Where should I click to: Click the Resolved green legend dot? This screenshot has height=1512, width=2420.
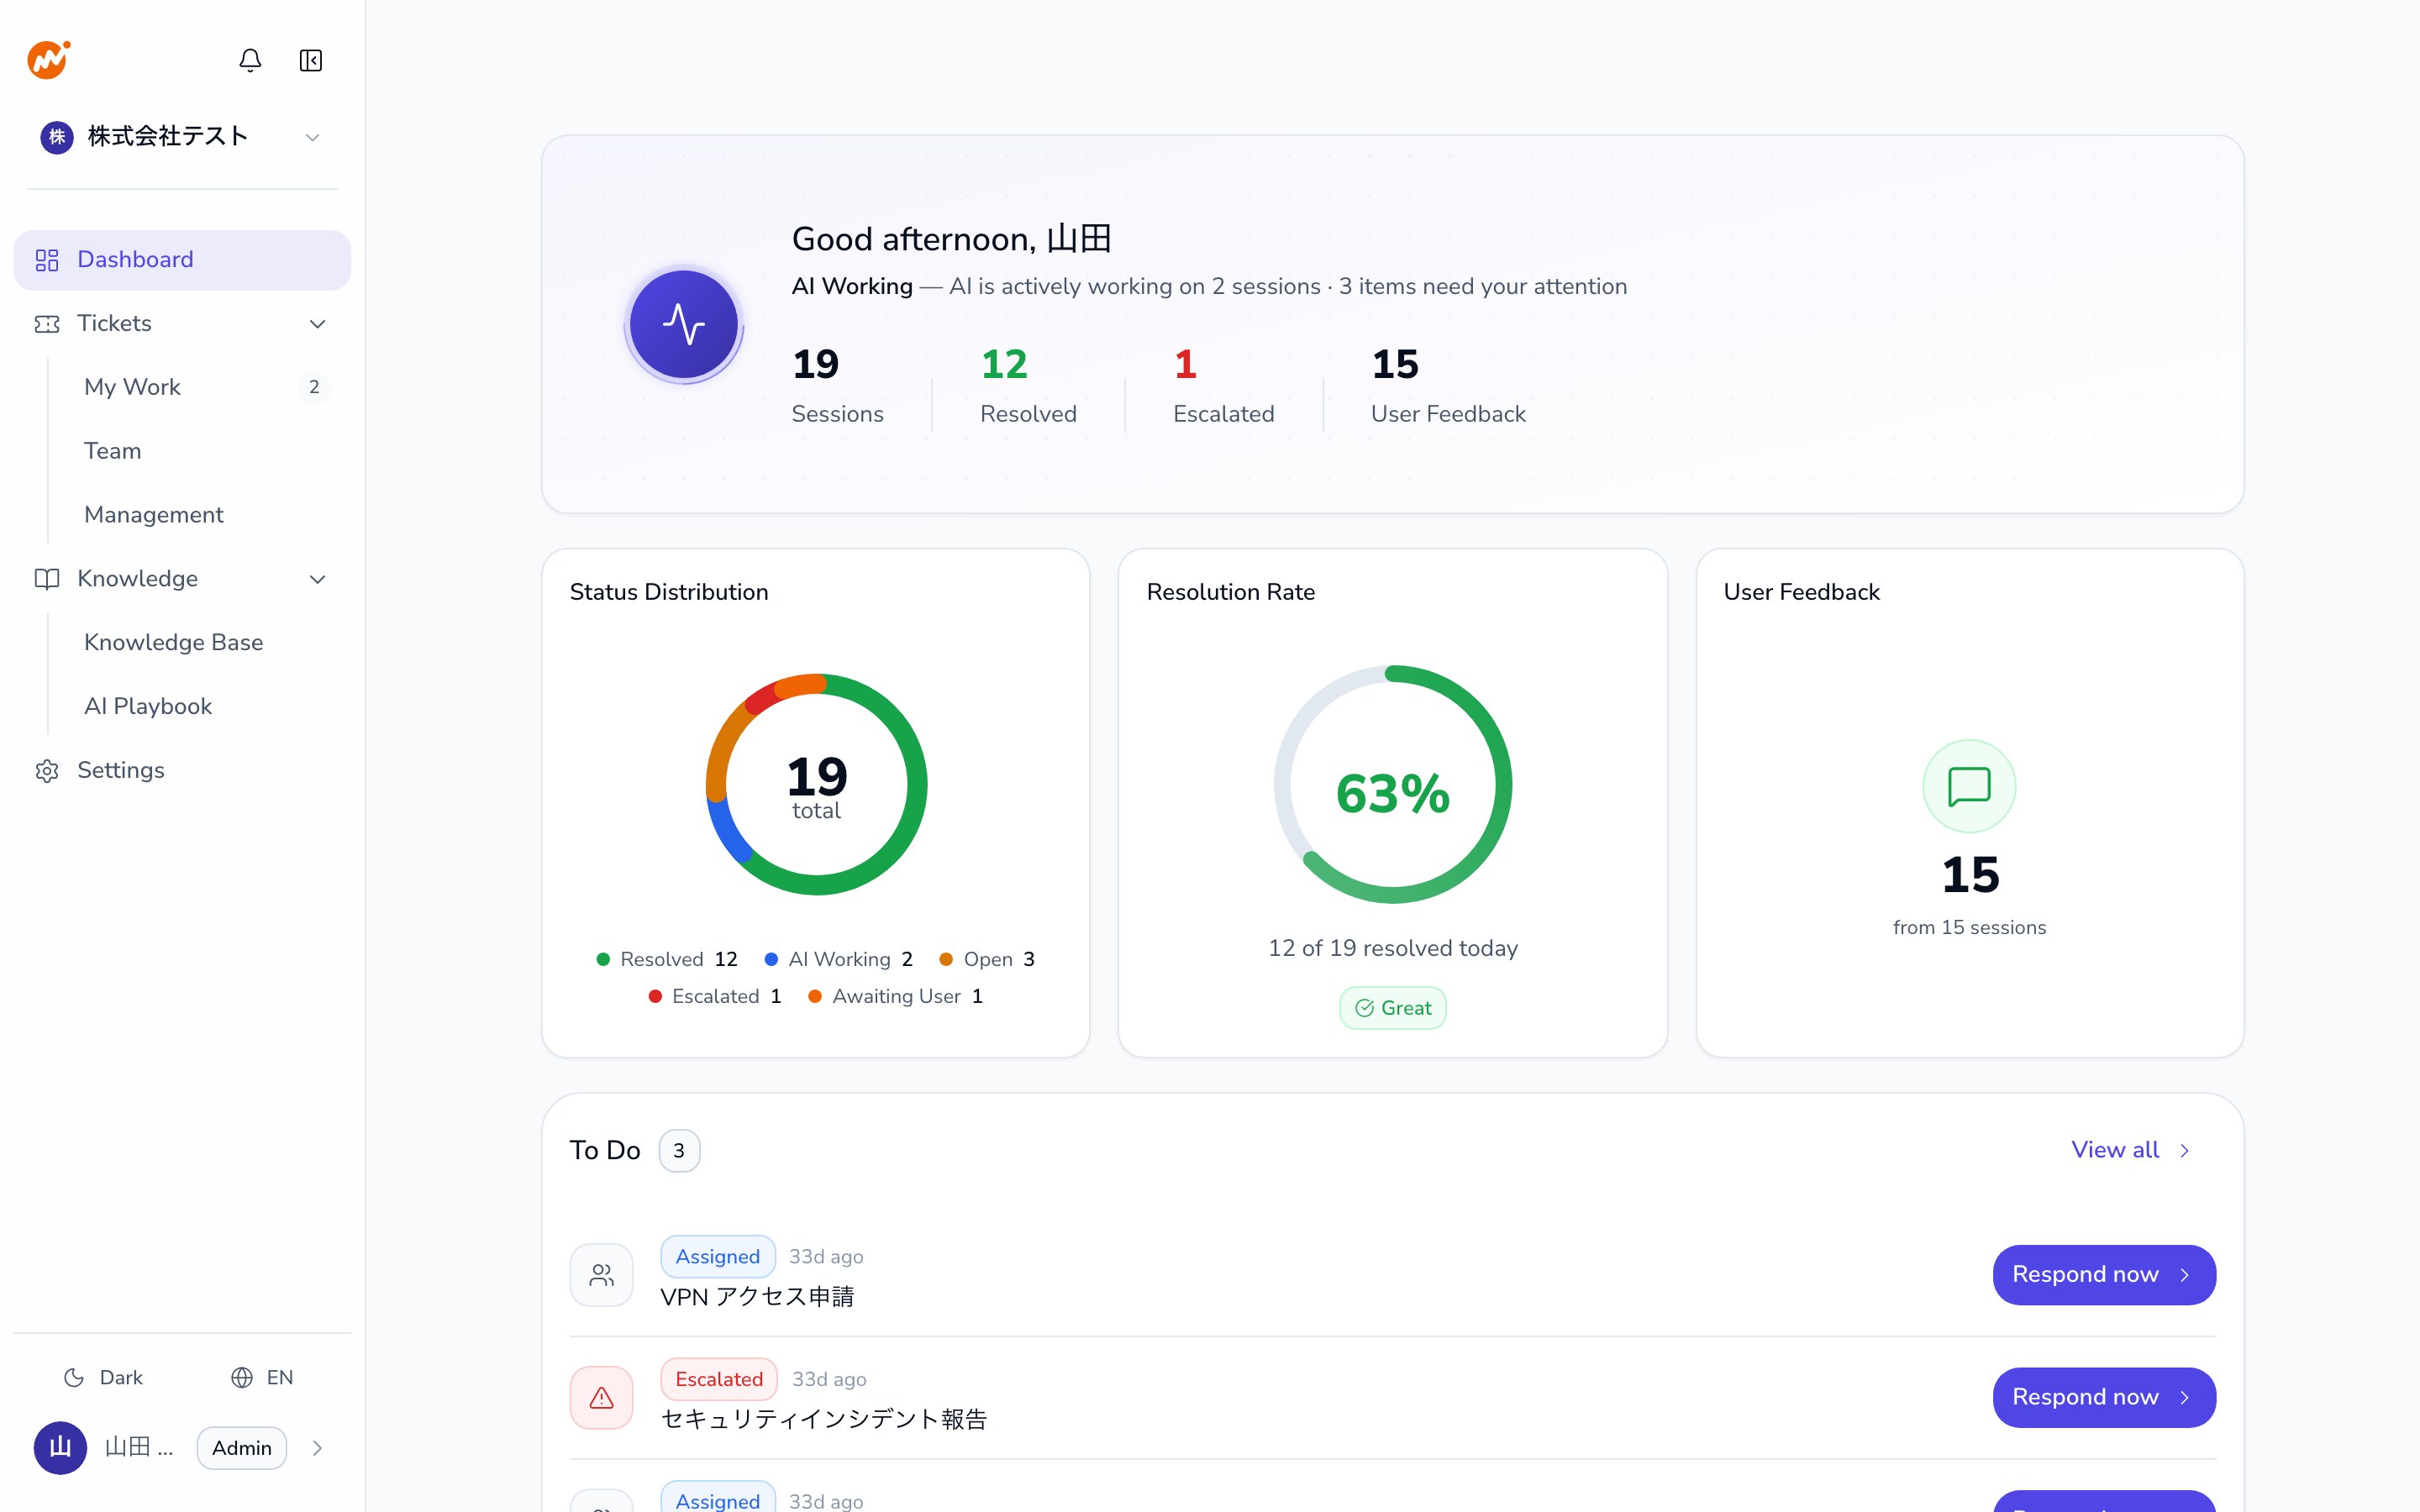tap(603, 960)
